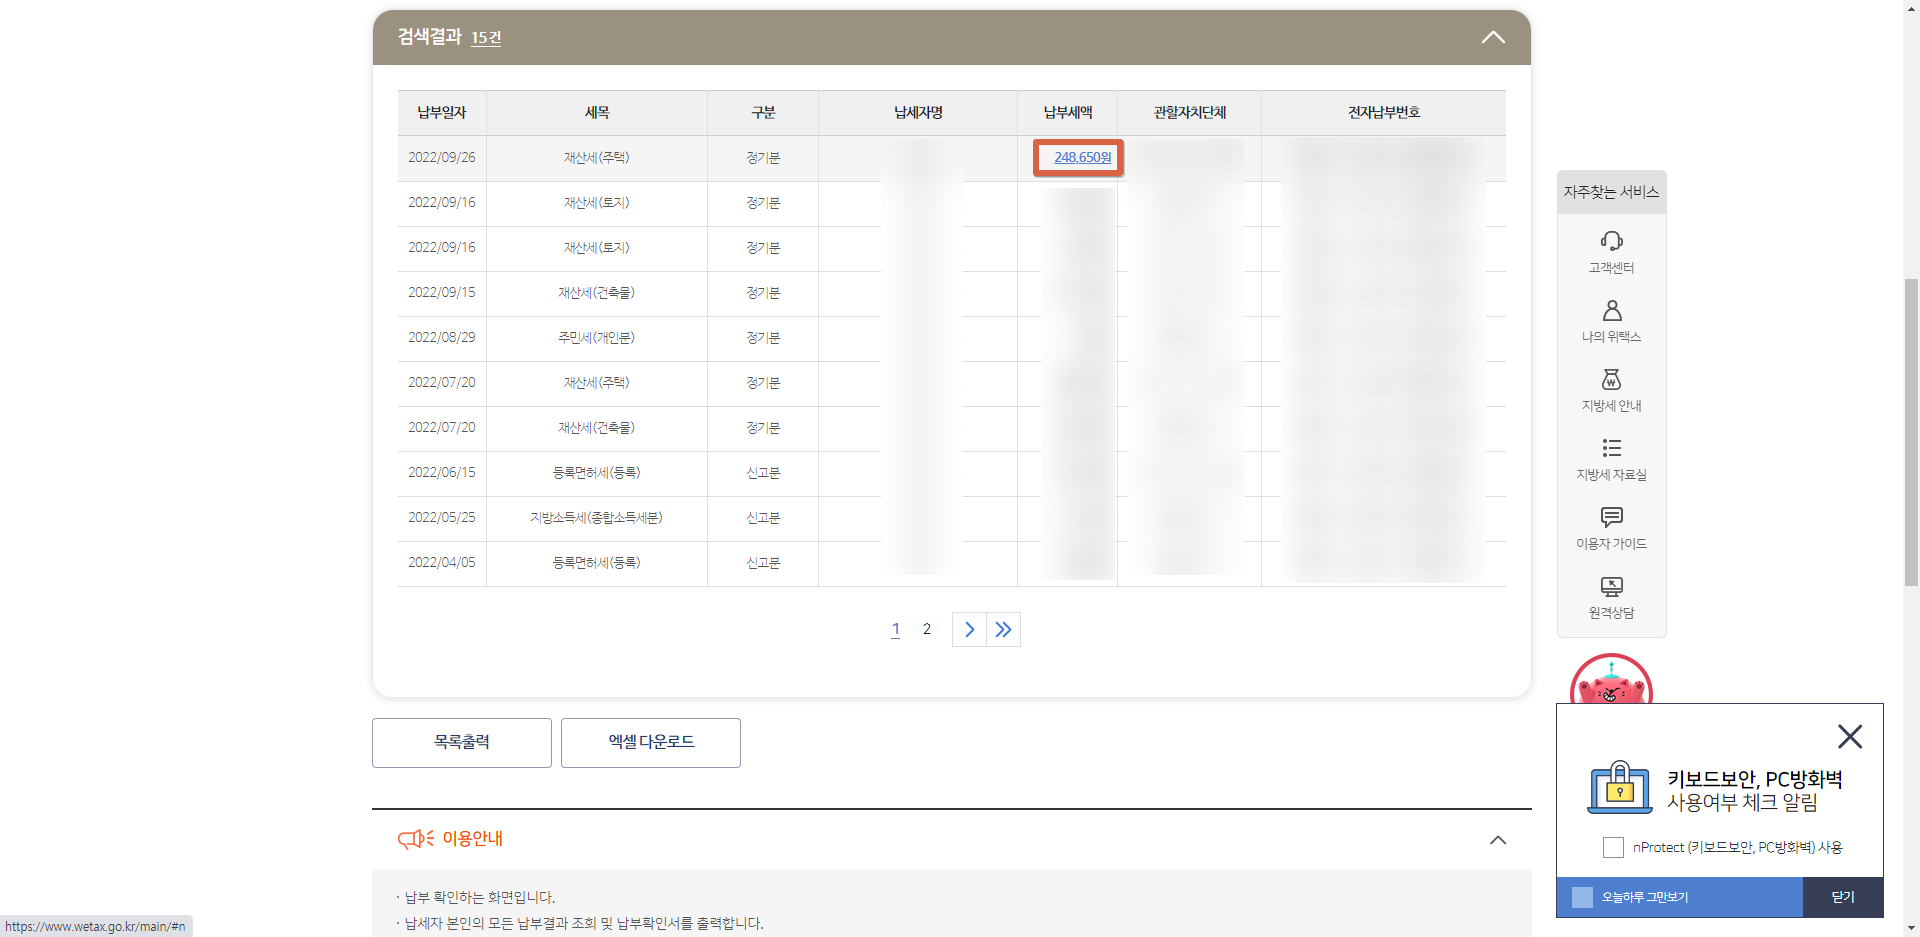This screenshot has height=937, width=1920.
Task: Open 원격상담 monitor icon
Action: (x=1611, y=586)
